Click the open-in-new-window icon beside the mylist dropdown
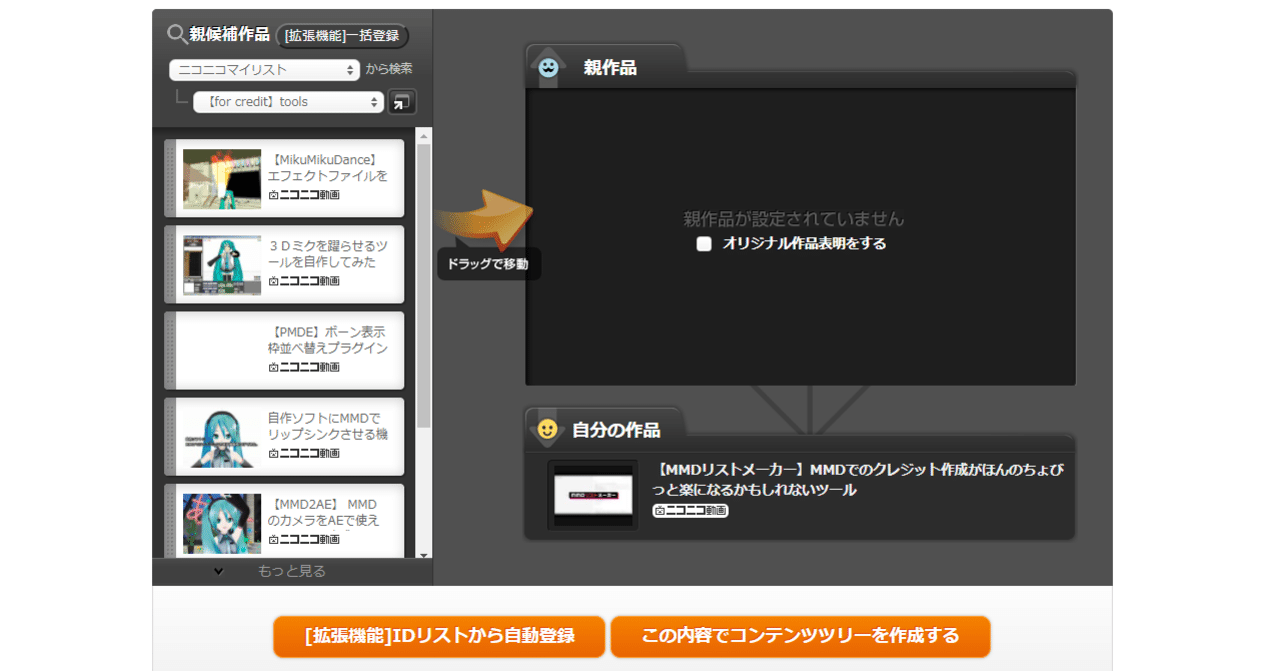The width and height of the screenshot is (1280, 671). click(x=402, y=101)
